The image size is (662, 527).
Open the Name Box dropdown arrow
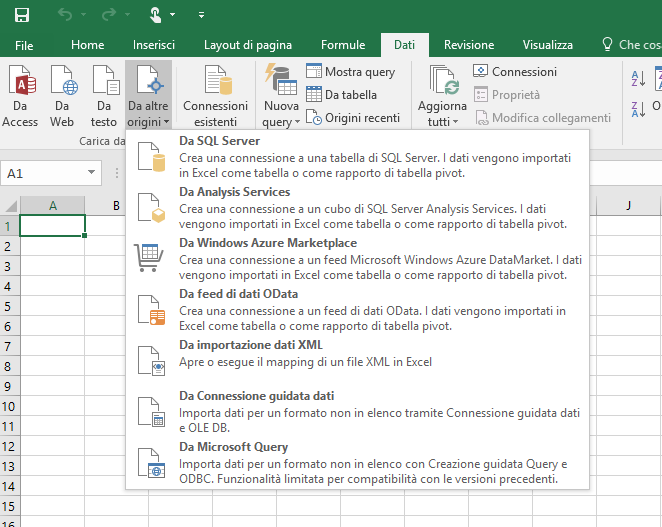pyautogui.click(x=91, y=172)
